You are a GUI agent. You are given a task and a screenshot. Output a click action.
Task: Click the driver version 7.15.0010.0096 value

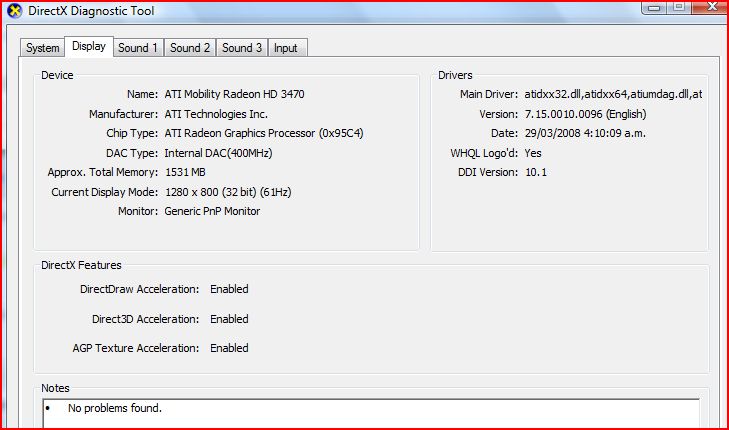(x=585, y=114)
